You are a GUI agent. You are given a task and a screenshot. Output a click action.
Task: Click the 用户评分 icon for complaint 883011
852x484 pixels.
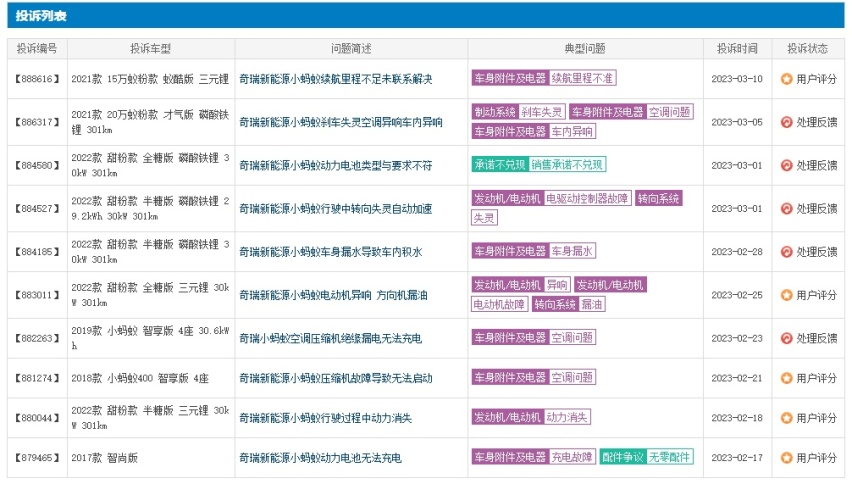point(786,295)
